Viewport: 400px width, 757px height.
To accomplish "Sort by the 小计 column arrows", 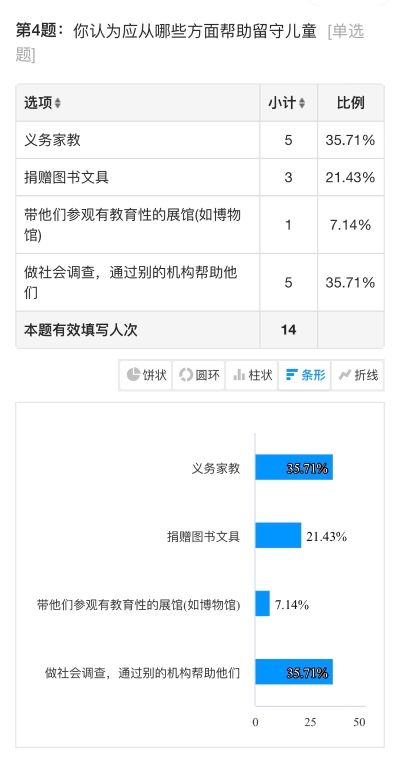I will tap(302, 103).
